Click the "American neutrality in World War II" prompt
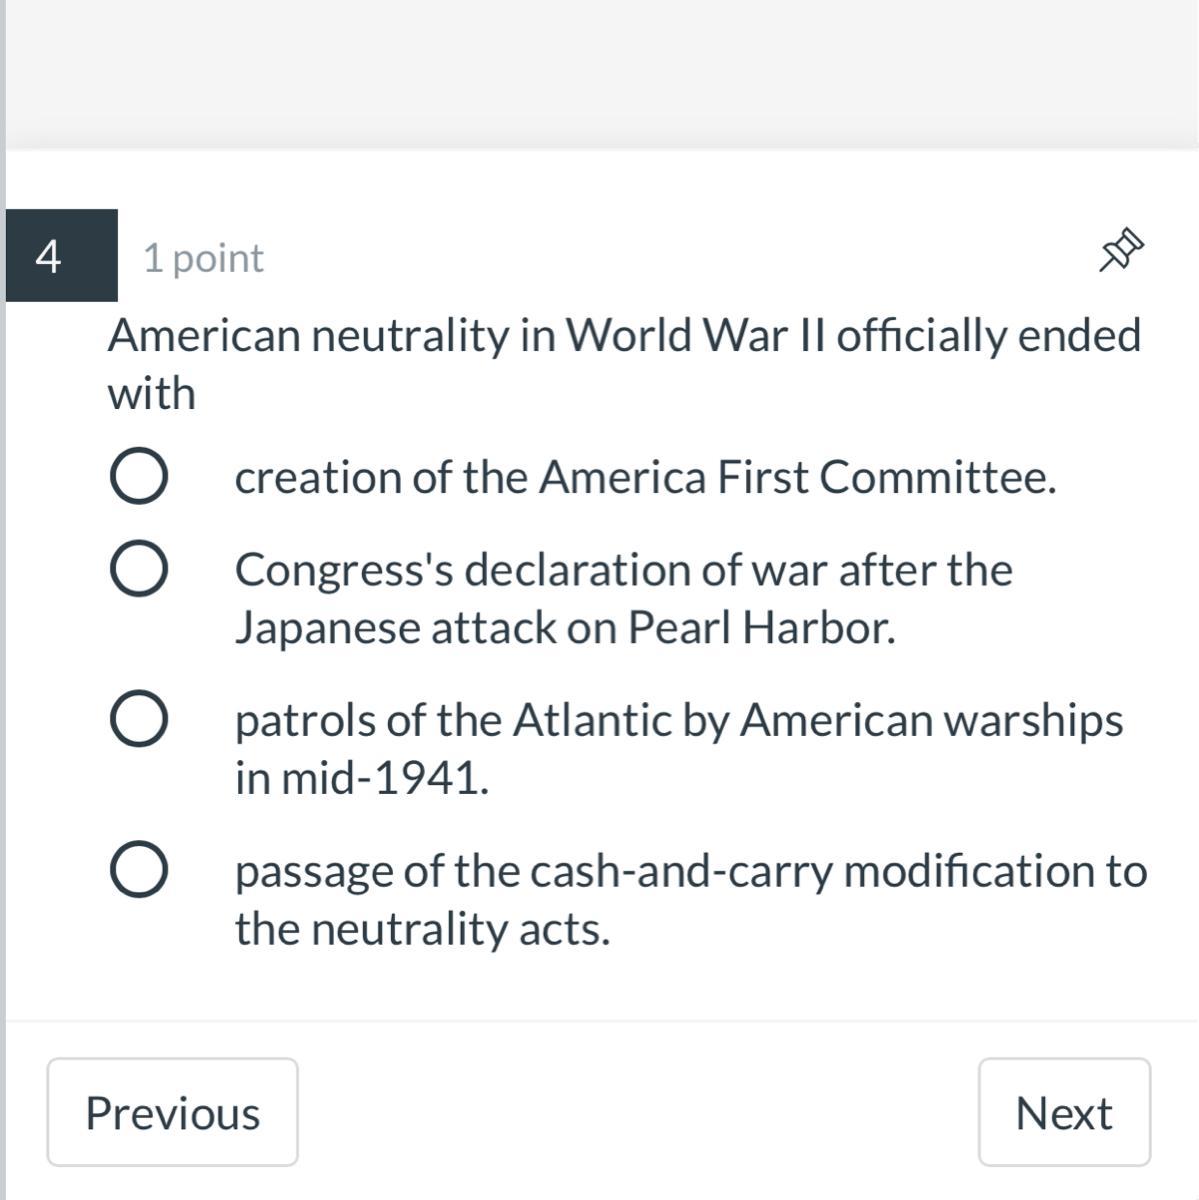Image resolution: width=1199 pixels, height=1200 pixels. (623, 335)
